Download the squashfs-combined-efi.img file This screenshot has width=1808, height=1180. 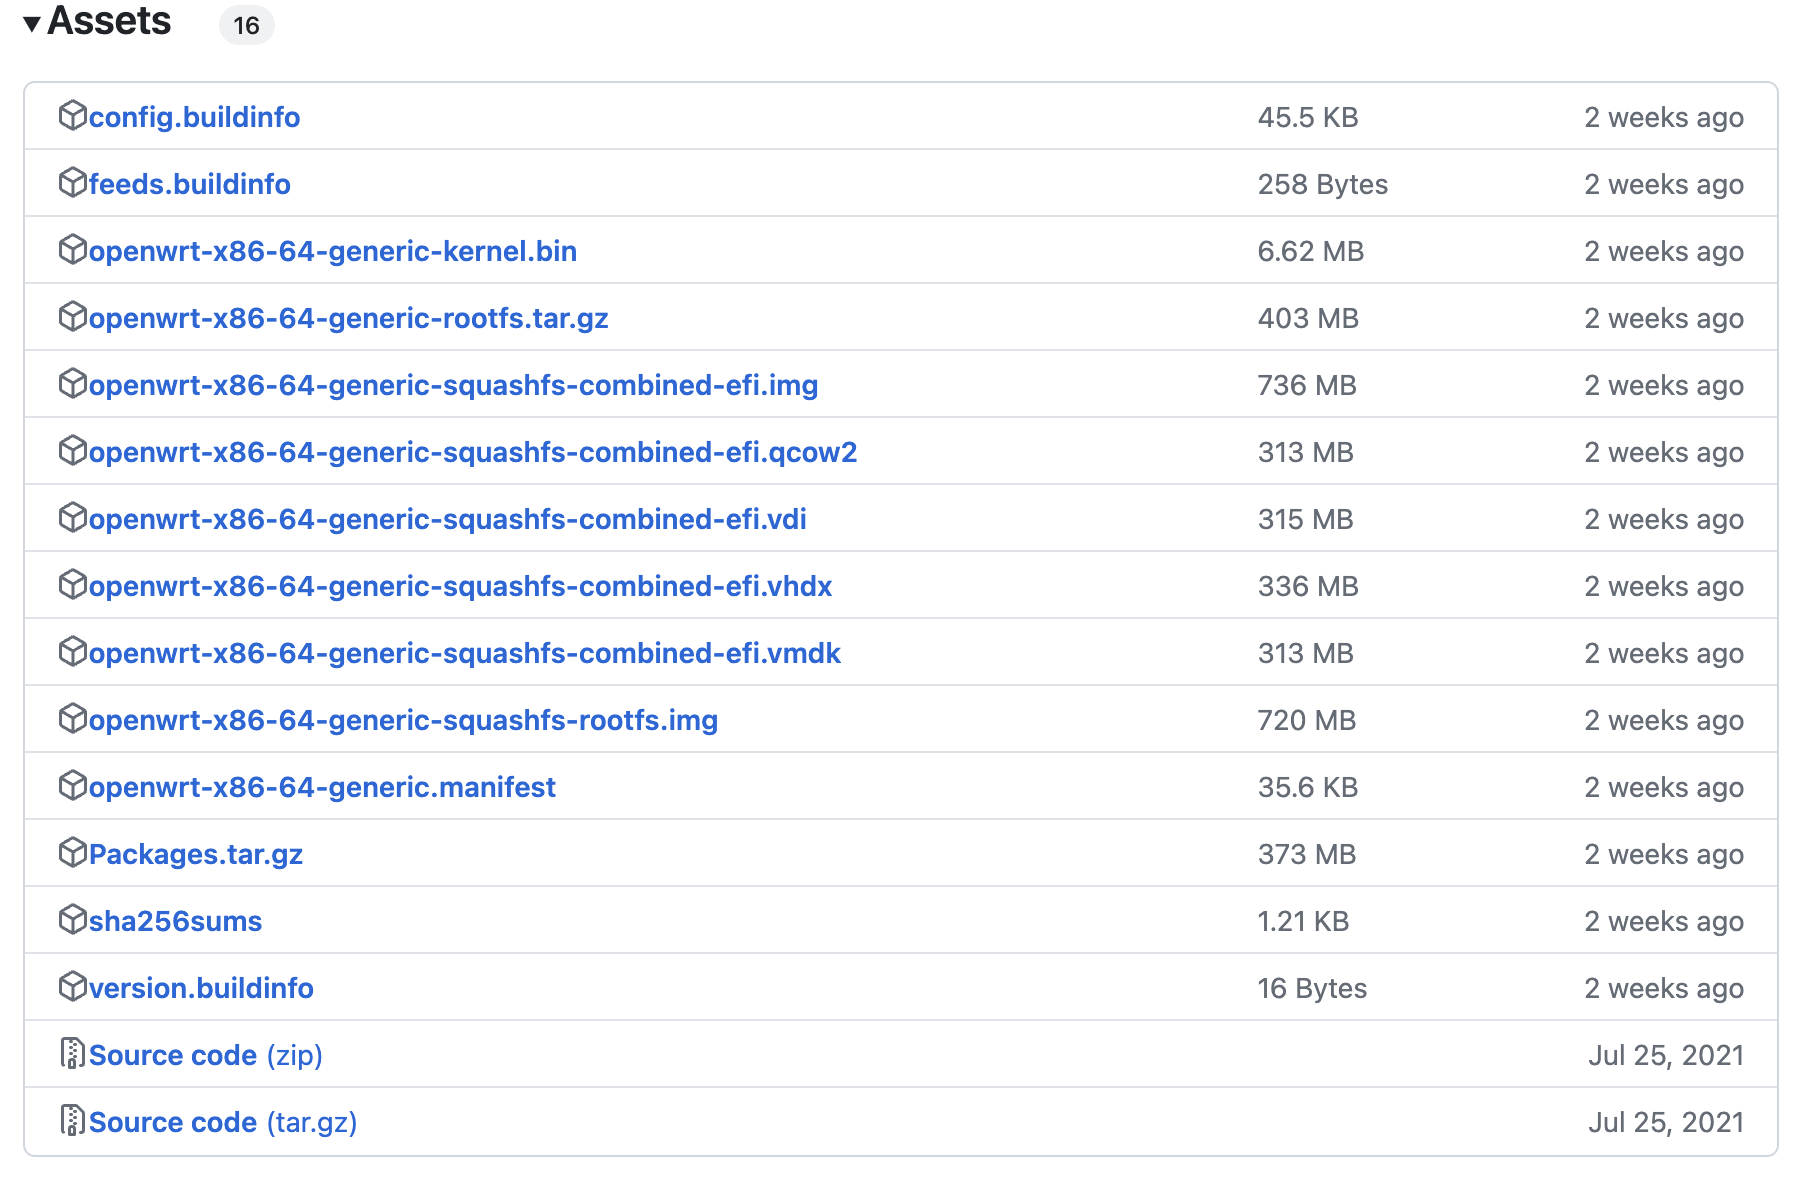453,385
